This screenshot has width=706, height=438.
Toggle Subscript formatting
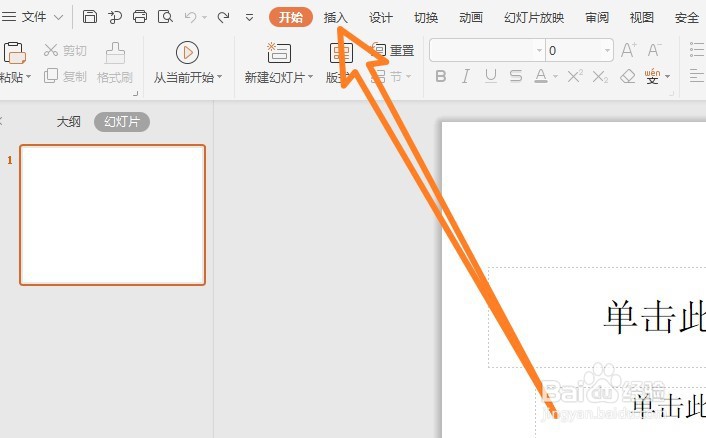click(x=600, y=77)
